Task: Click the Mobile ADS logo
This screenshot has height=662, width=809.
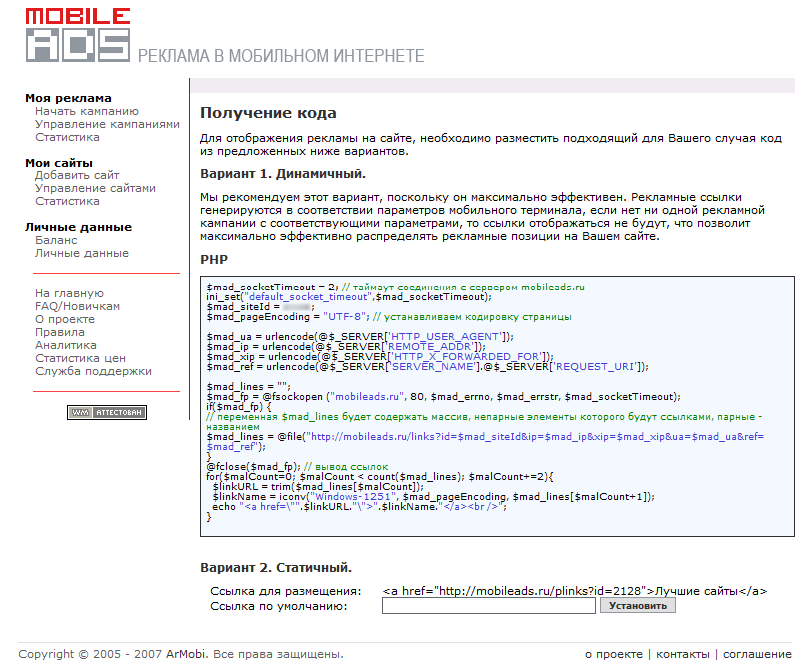Action: point(78,35)
